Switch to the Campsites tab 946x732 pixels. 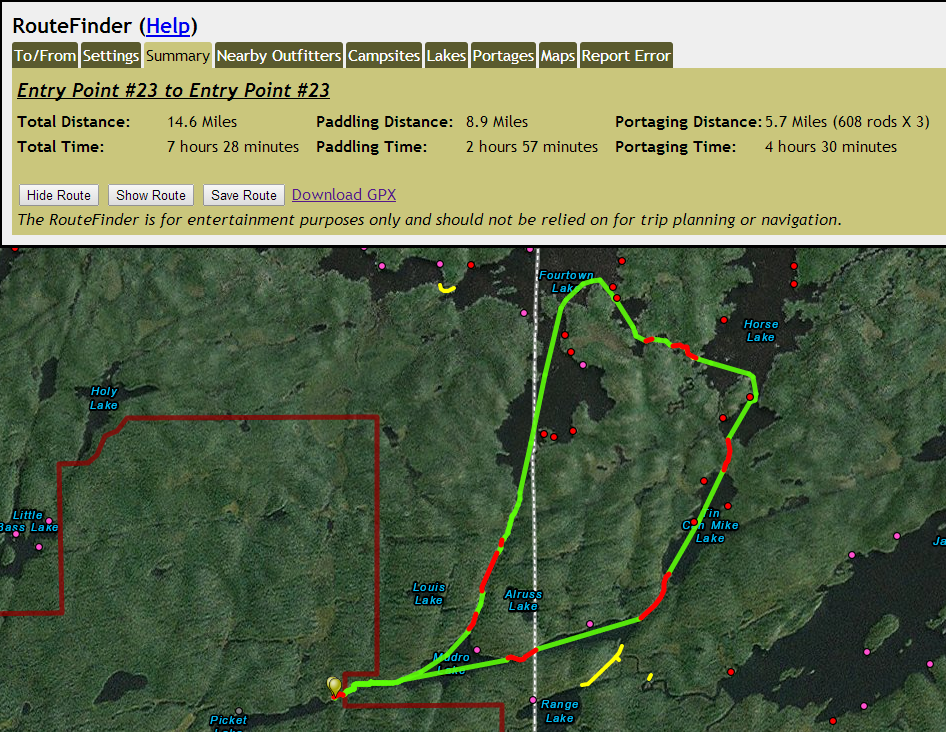(384, 56)
